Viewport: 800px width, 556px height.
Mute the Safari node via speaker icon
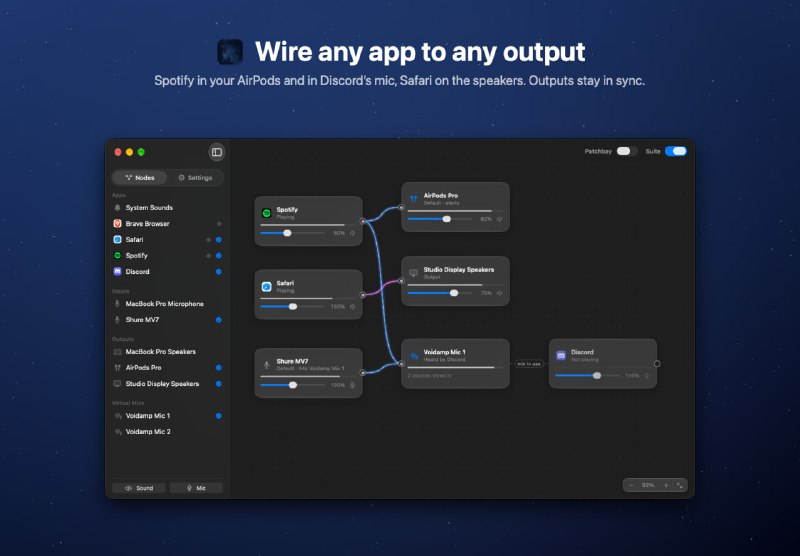353,307
